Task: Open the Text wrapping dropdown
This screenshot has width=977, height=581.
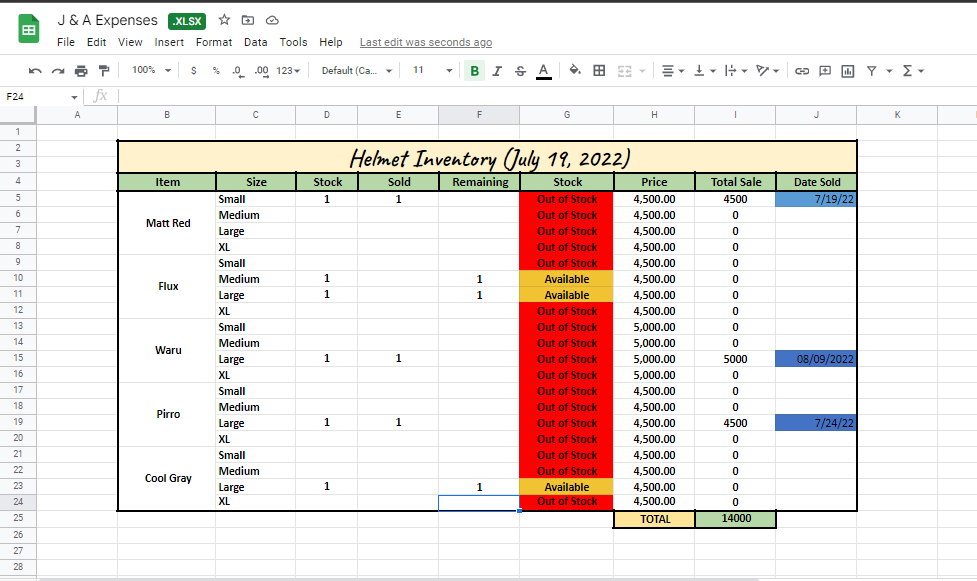Action: click(x=736, y=71)
